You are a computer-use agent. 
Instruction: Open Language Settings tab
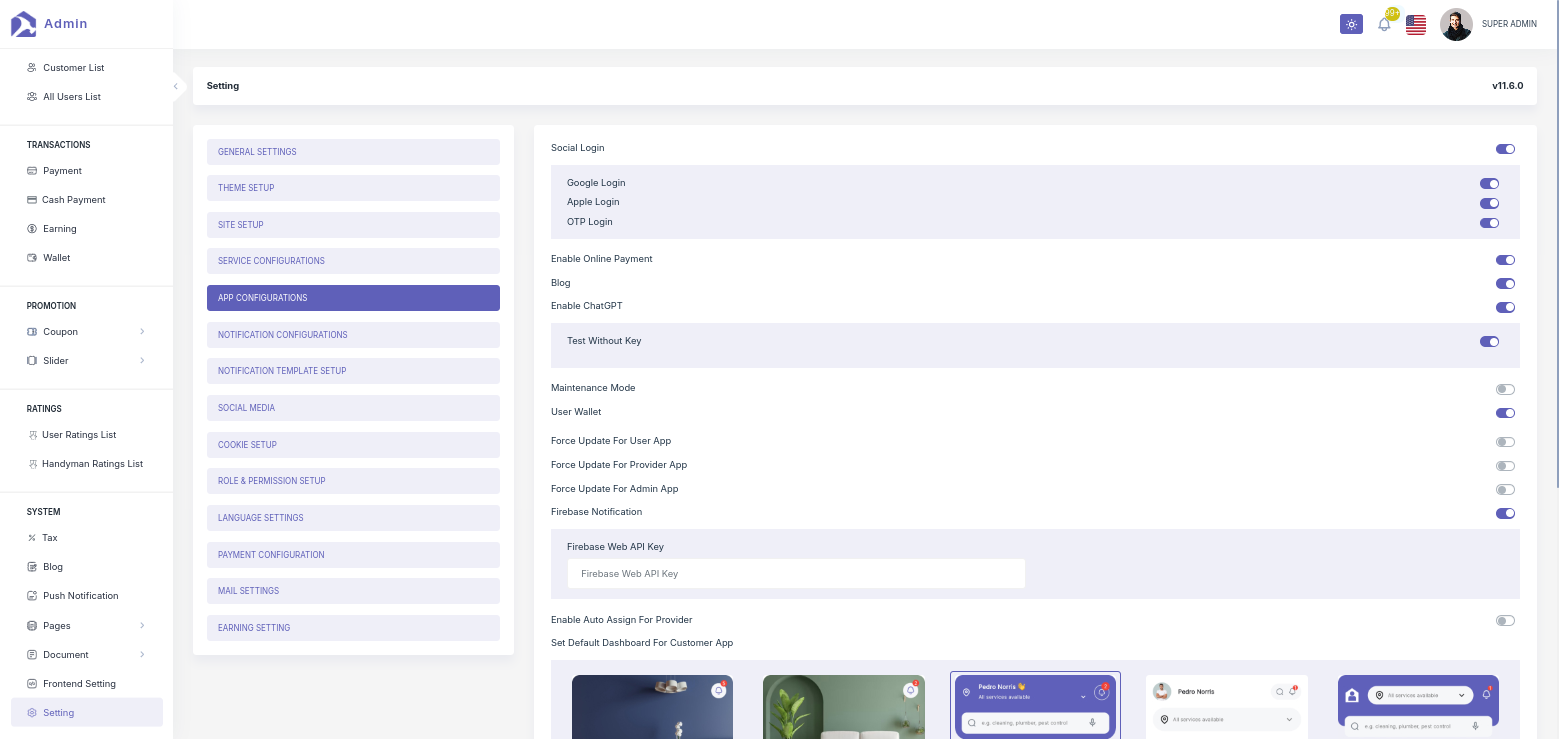pos(353,518)
